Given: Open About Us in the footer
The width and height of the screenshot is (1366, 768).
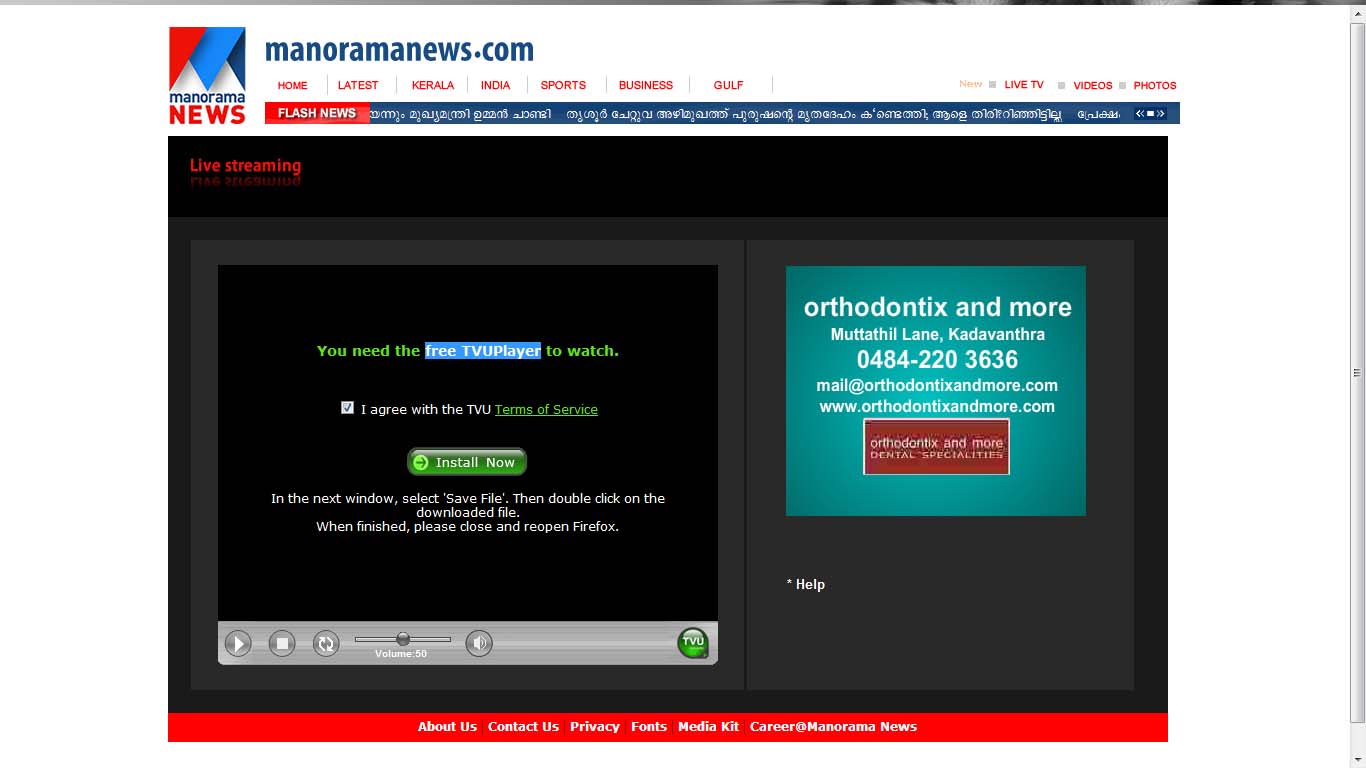Looking at the screenshot, I should [x=447, y=727].
